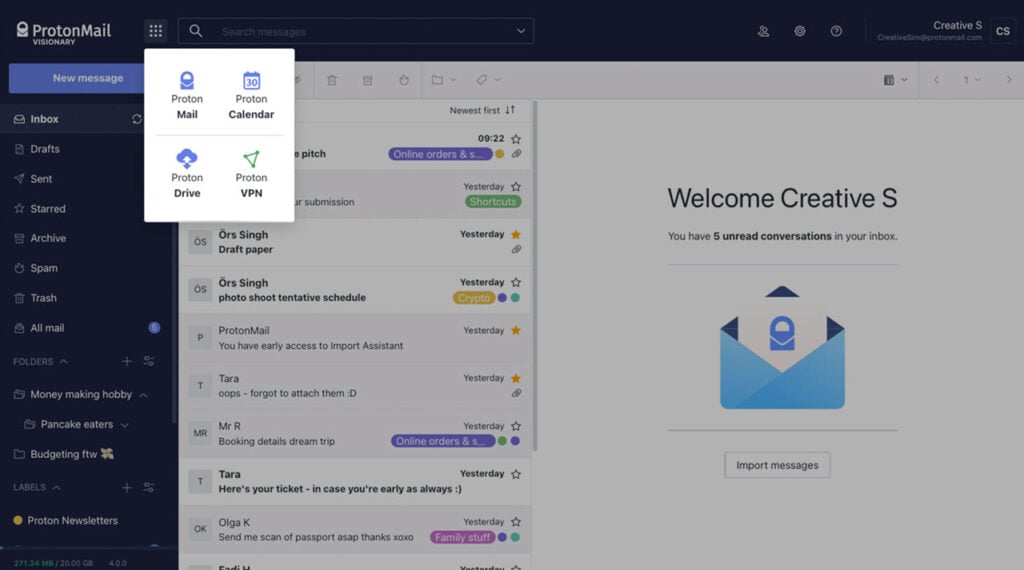
Task: Toggle star on Mr R booking email
Action: tap(516, 426)
